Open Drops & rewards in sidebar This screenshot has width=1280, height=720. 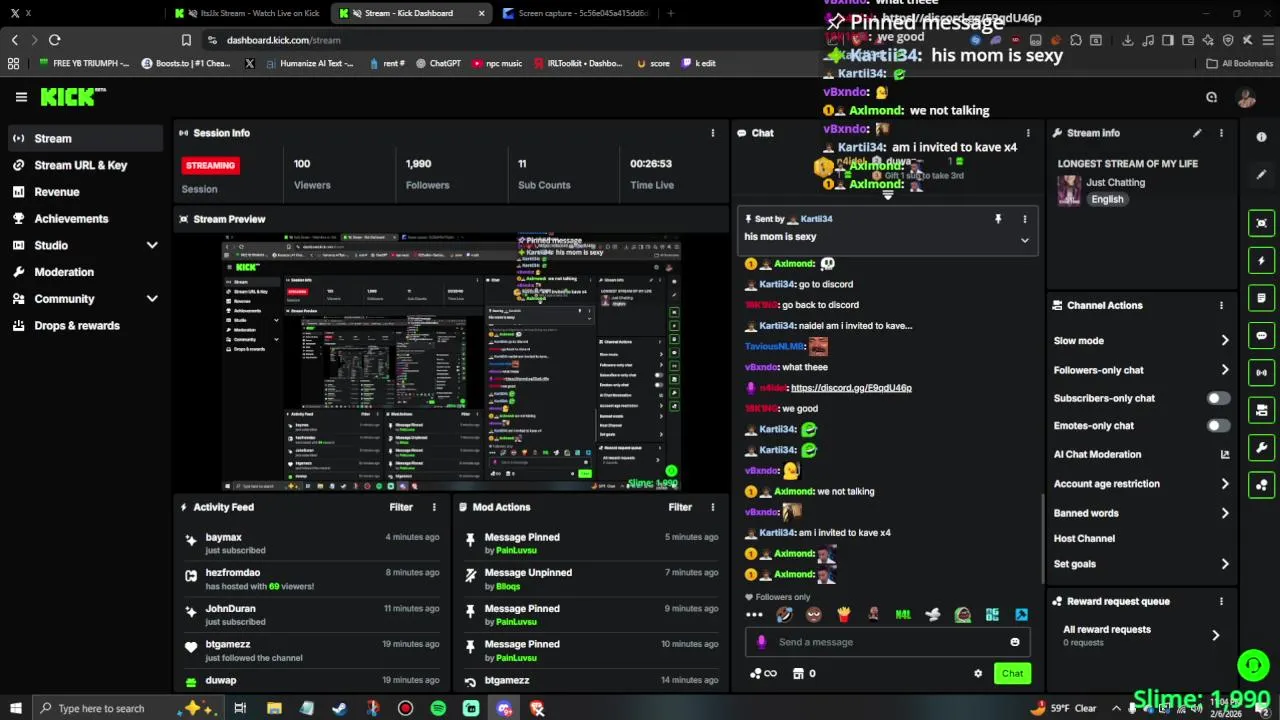[85, 325]
